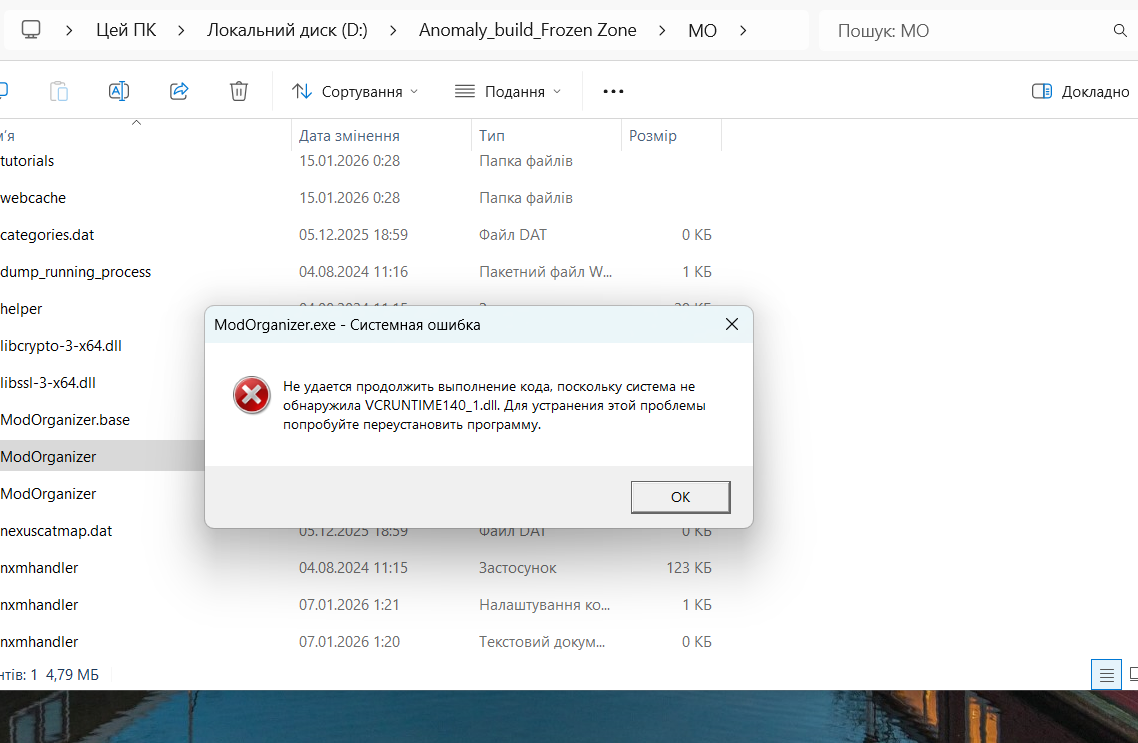Close the ModOrganizer.exe error dialog
1138x743 pixels.
(x=731, y=325)
